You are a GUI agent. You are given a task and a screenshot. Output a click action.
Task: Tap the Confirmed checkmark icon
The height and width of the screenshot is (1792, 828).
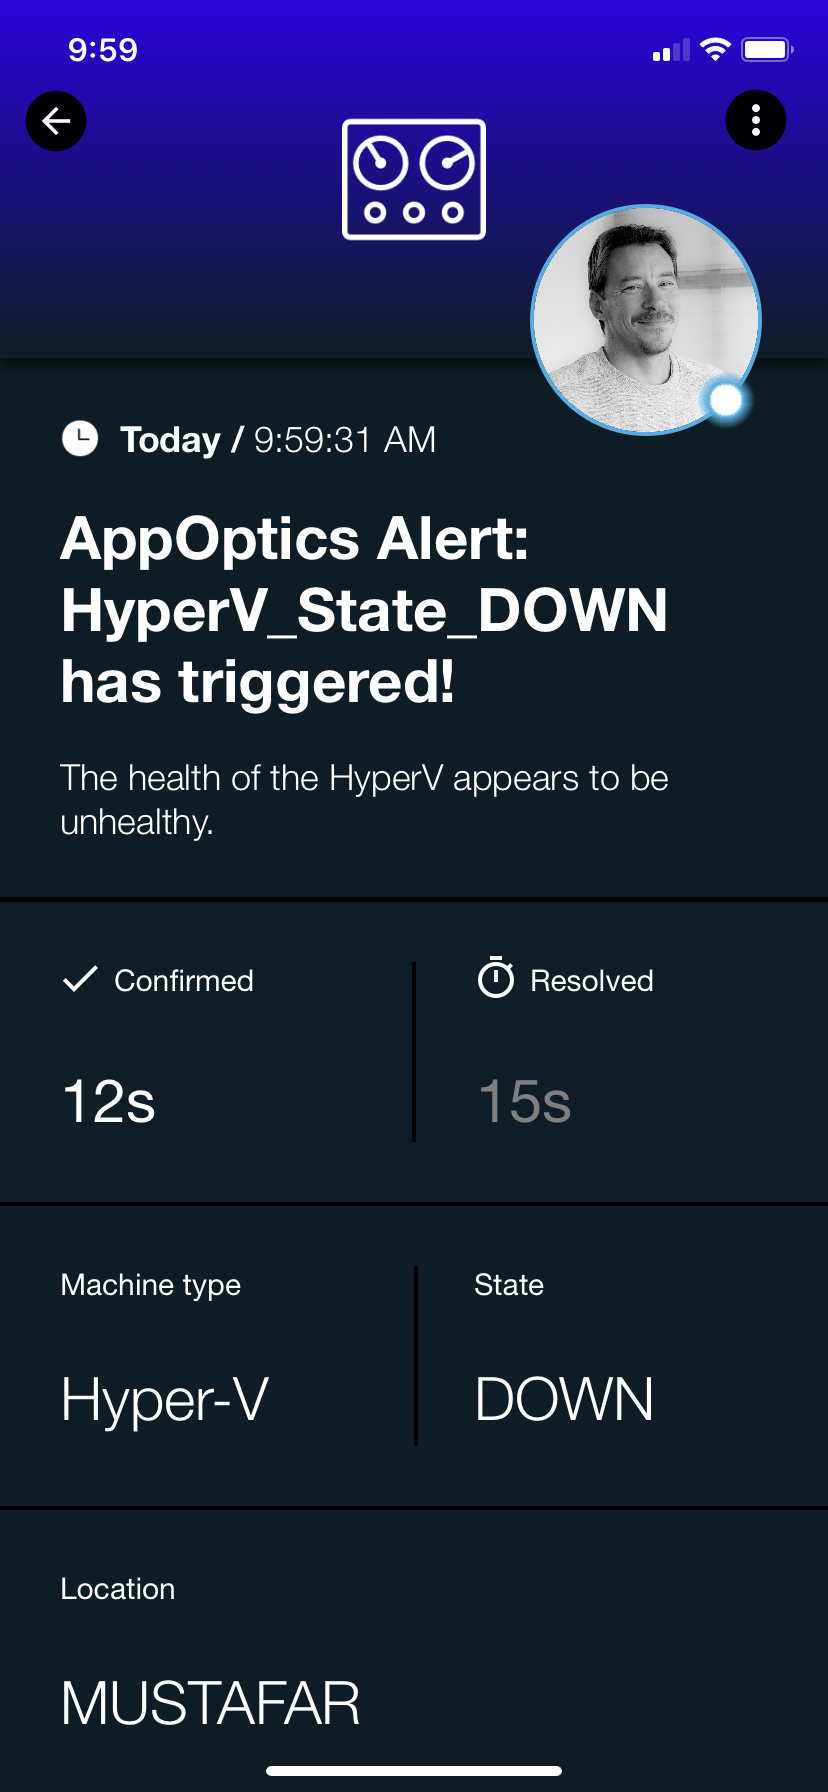point(80,979)
